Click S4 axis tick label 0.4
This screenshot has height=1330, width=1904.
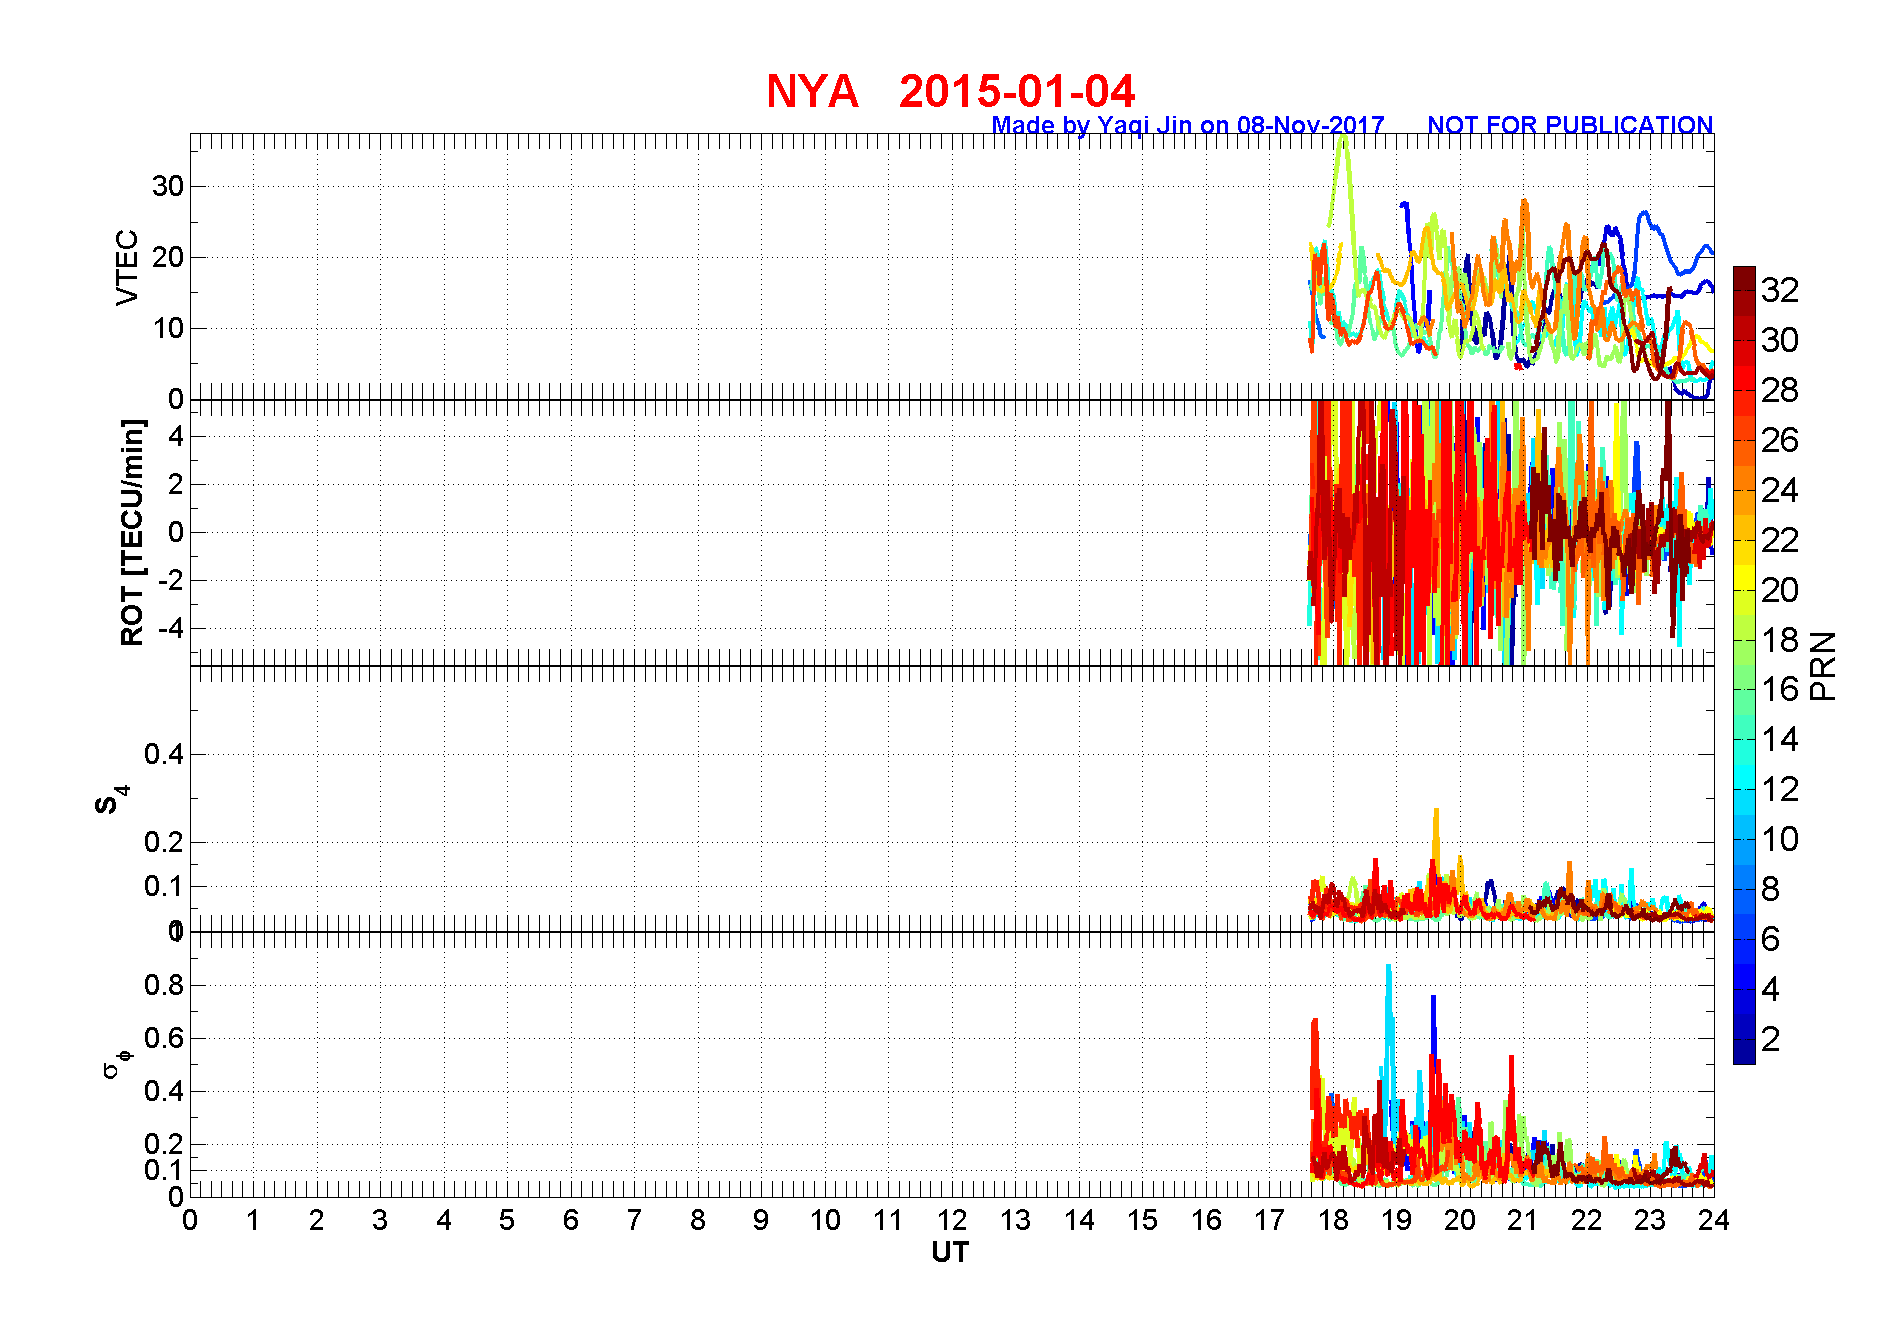click(x=164, y=754)
